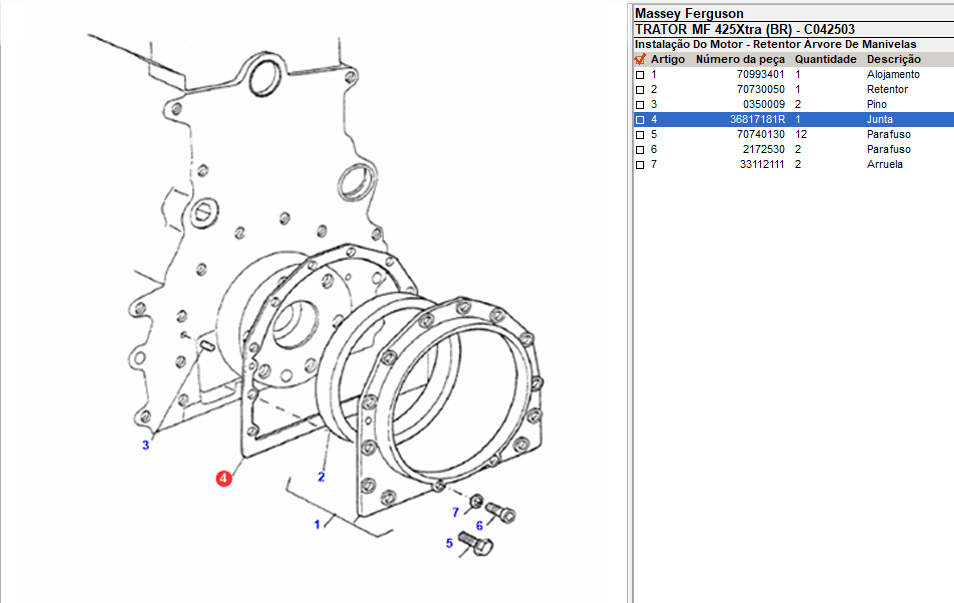Tick the checkbox for item 1 Alojamento
This screenshot has height=603, width=954.
[640, 75]
